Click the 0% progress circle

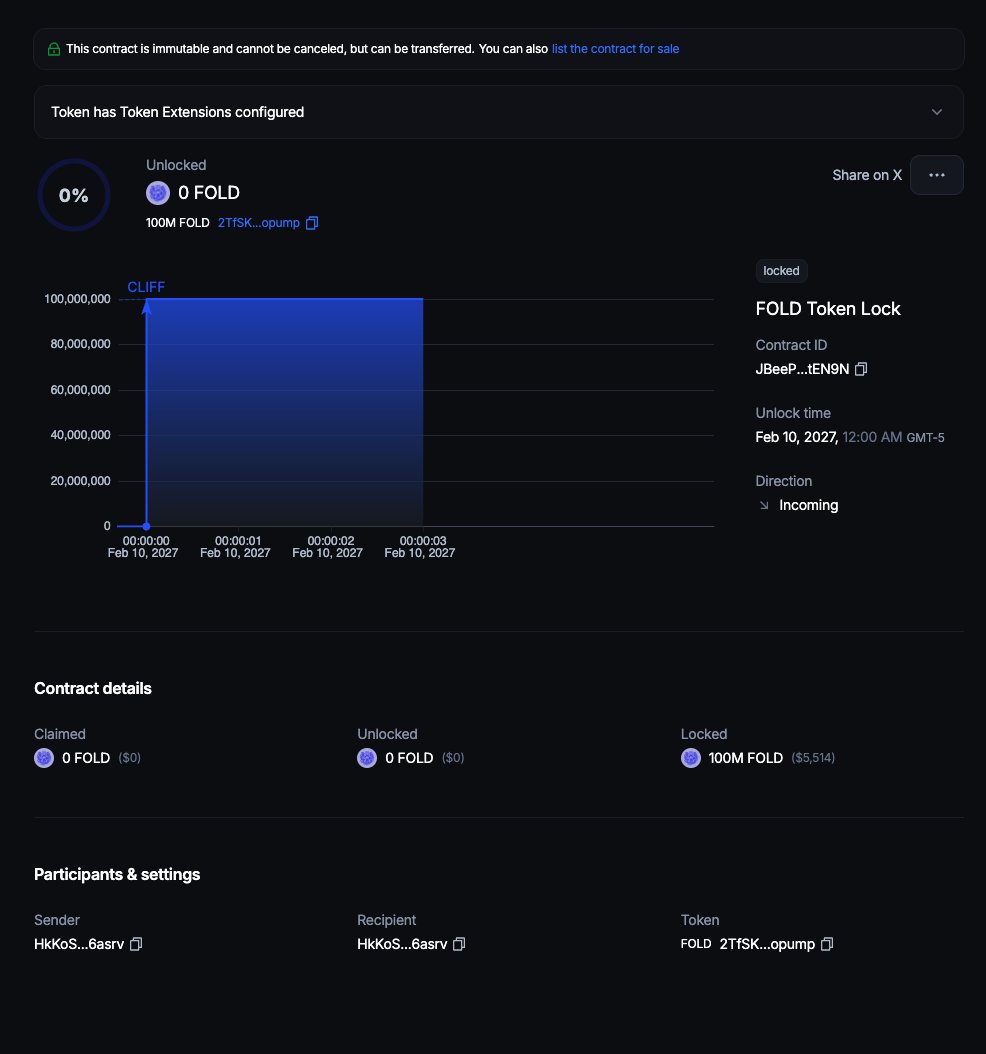(x=73, y=195)
